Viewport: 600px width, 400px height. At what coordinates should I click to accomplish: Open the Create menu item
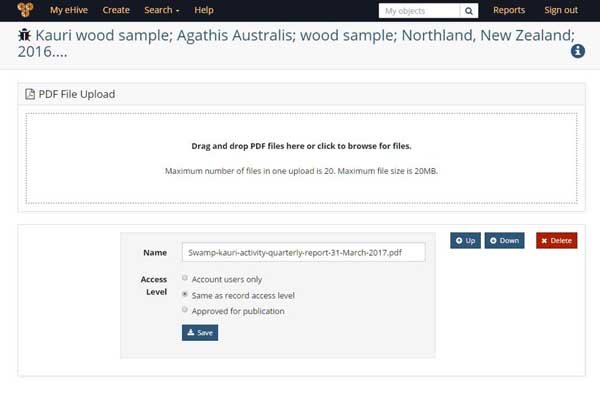(x=116, y=10)
